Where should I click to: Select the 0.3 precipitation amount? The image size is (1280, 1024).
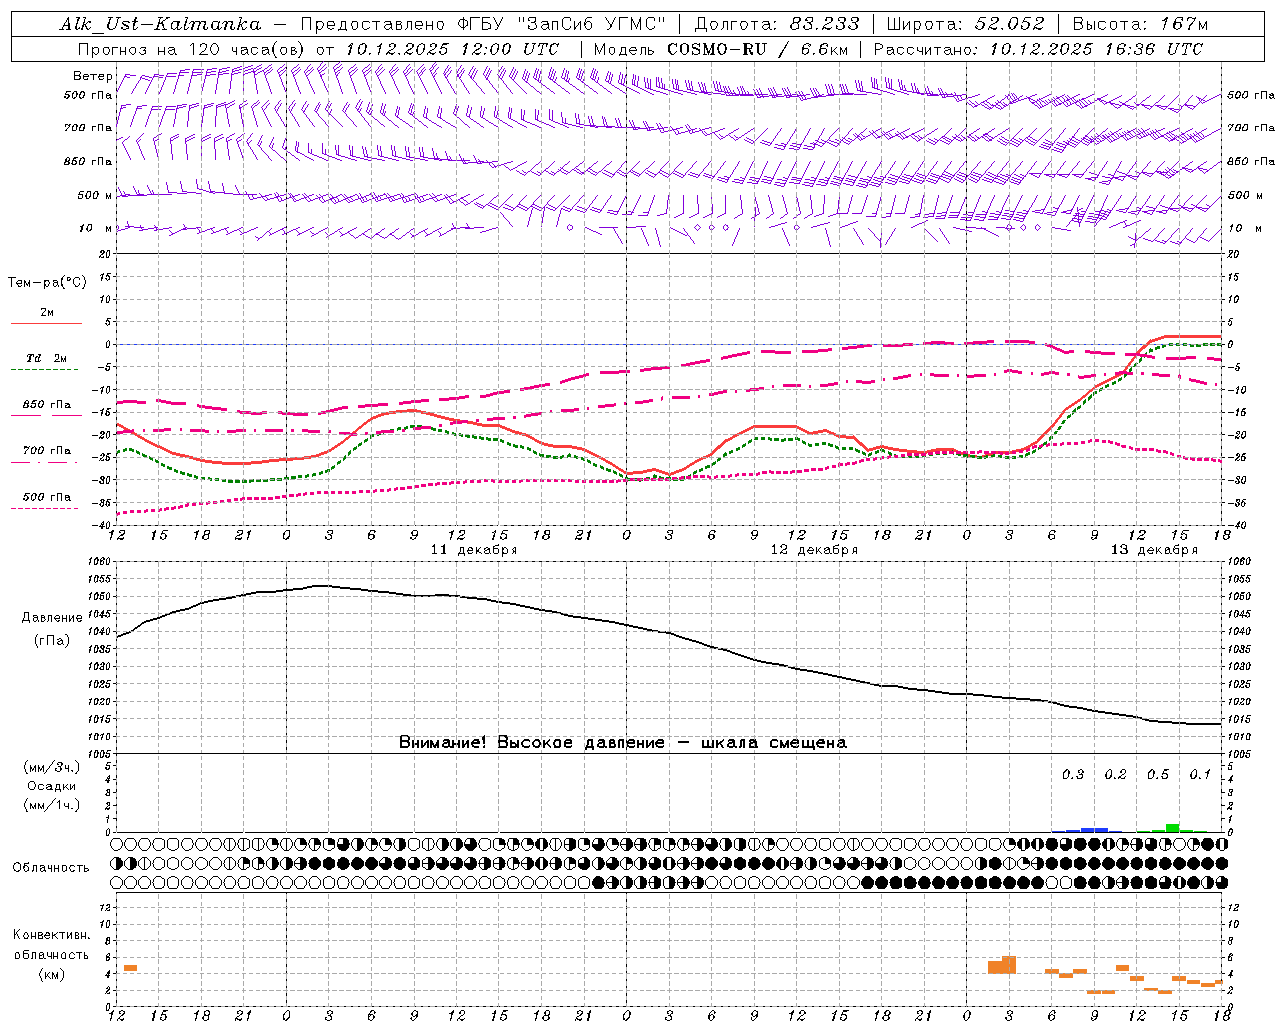tap(1073, 775)
